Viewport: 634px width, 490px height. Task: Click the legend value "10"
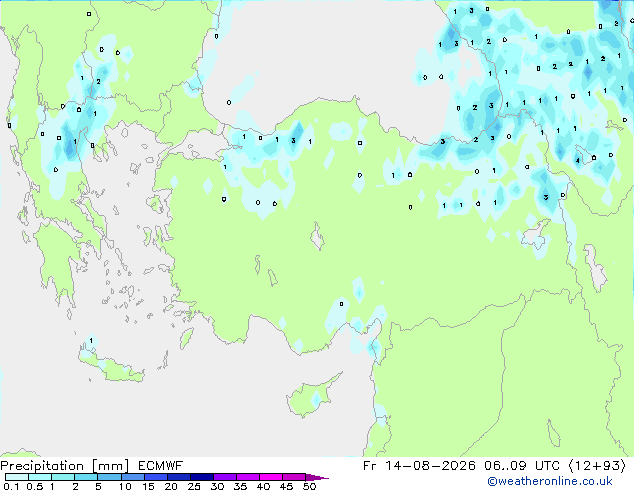(125, 486)
